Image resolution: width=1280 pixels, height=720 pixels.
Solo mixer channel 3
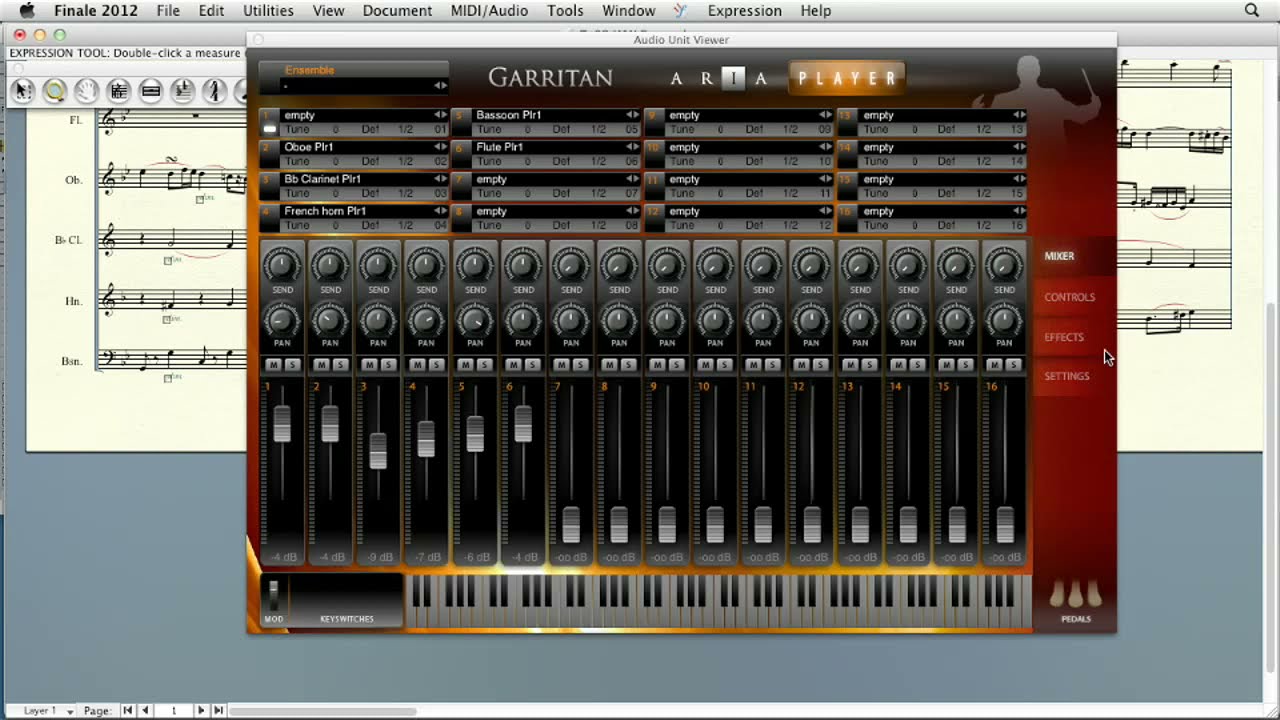388,365
